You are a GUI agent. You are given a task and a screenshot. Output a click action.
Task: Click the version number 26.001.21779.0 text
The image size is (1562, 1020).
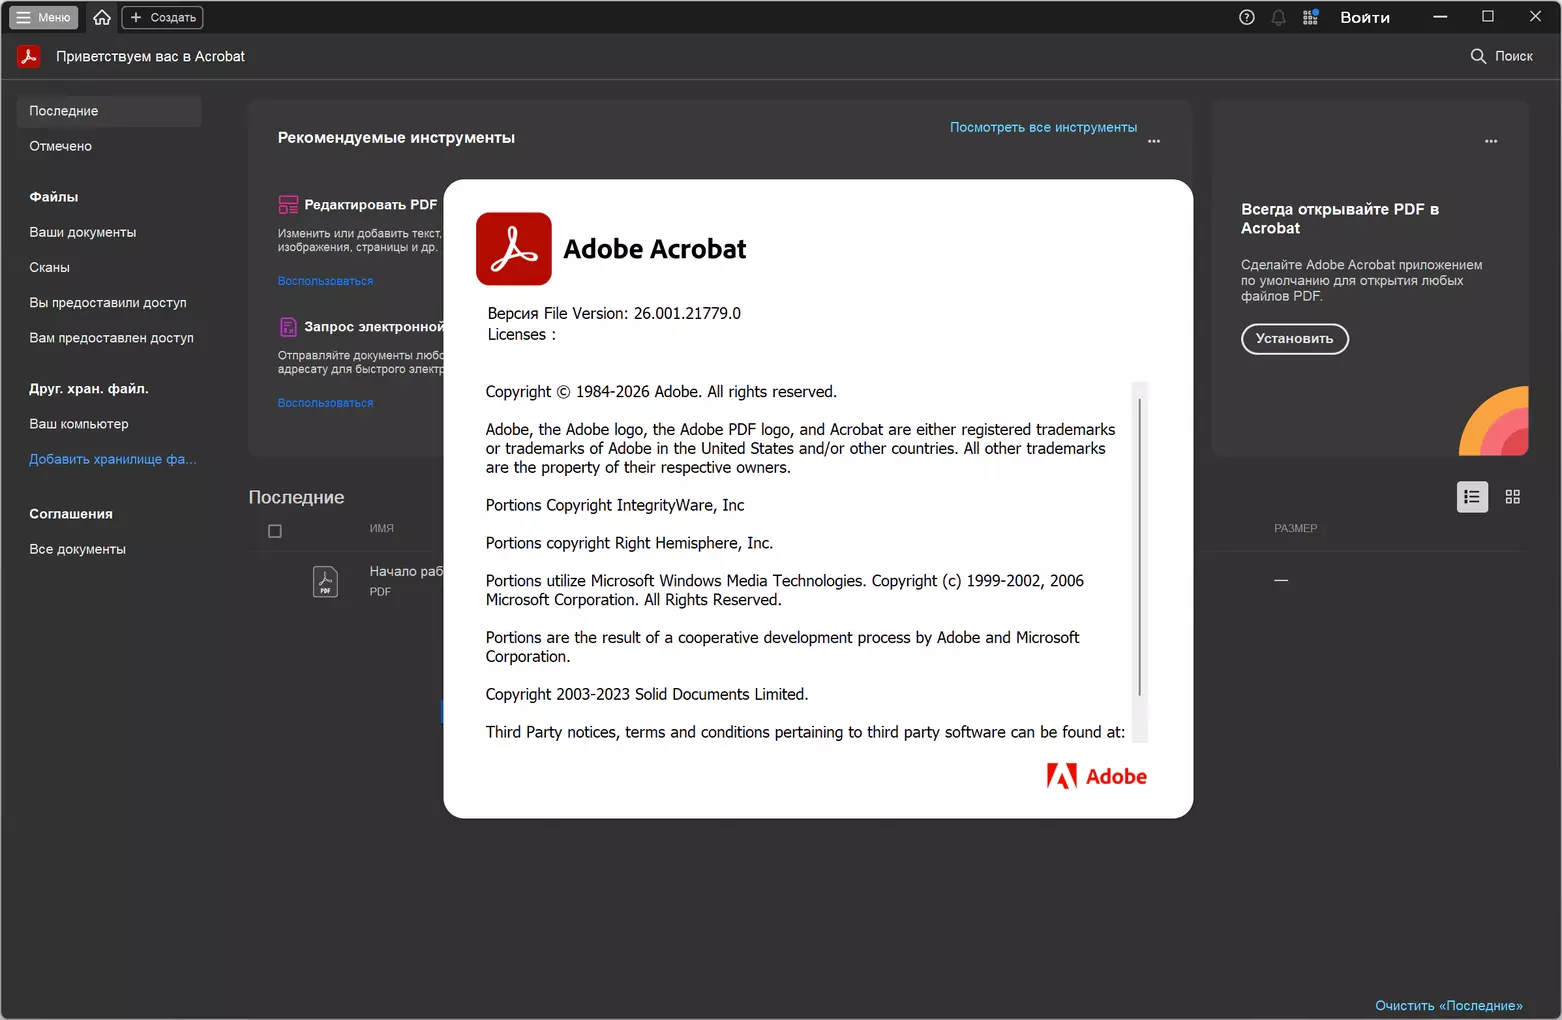(x=687, y=313)
